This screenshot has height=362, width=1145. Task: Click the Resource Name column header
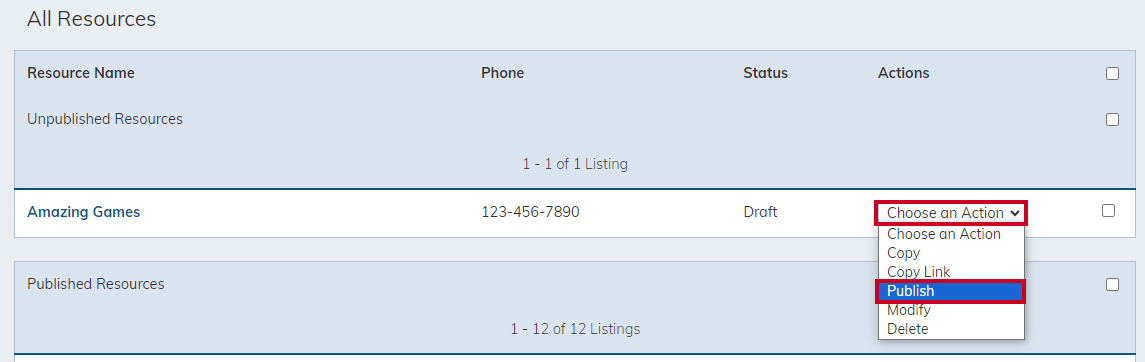(80, 73)
